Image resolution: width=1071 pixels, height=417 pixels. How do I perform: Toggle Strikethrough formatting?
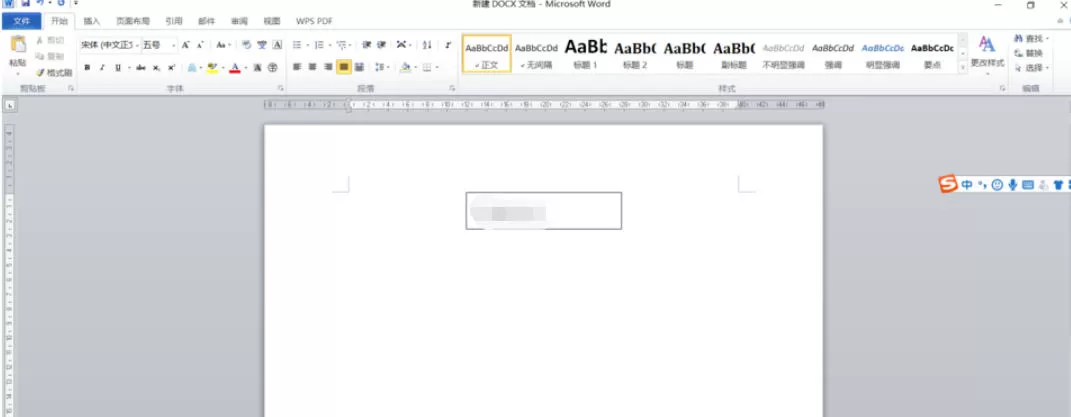[x=141, y=67]
